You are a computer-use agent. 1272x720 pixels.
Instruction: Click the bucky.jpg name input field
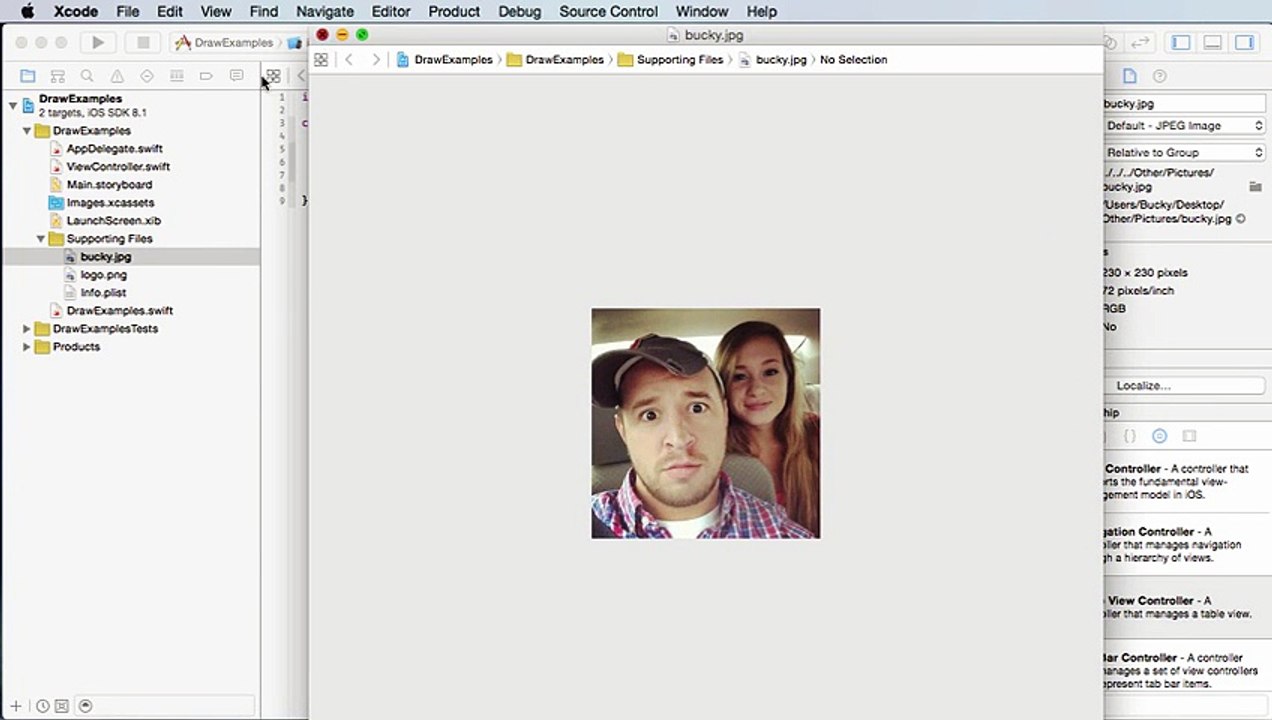click(1184, 103)
